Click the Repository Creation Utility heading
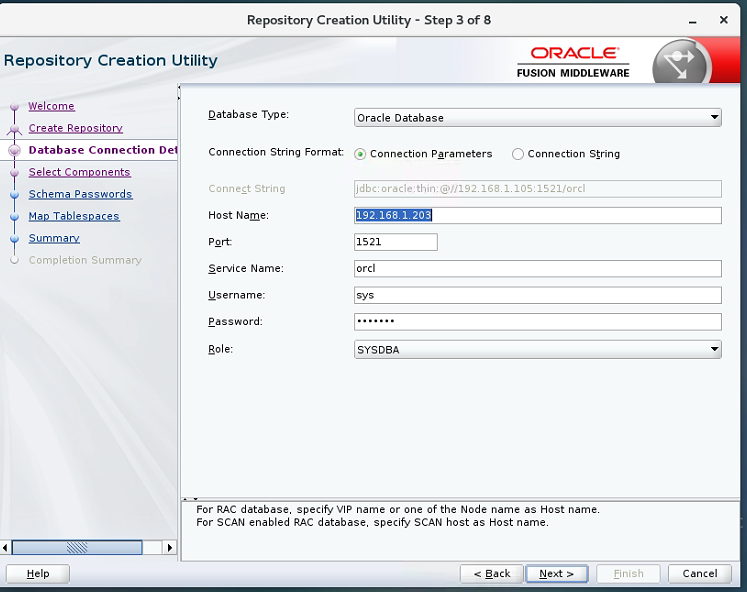 click(111, 60)
